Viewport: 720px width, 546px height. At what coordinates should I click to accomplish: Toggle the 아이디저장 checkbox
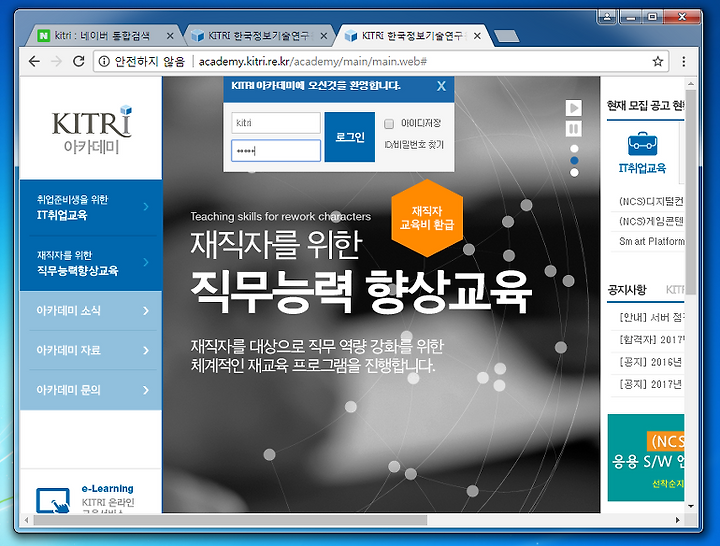click(389, 124)
